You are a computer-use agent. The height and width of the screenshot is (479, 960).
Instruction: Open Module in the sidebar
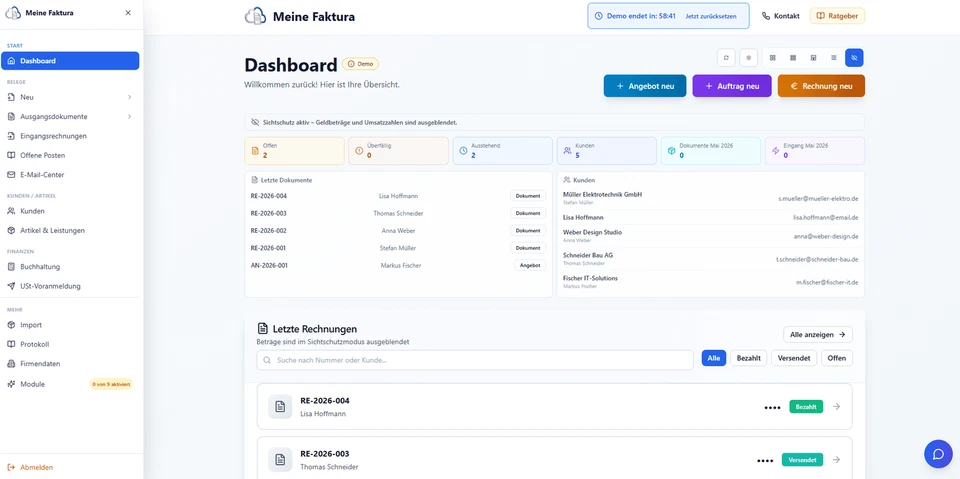(x=70, y=384)
